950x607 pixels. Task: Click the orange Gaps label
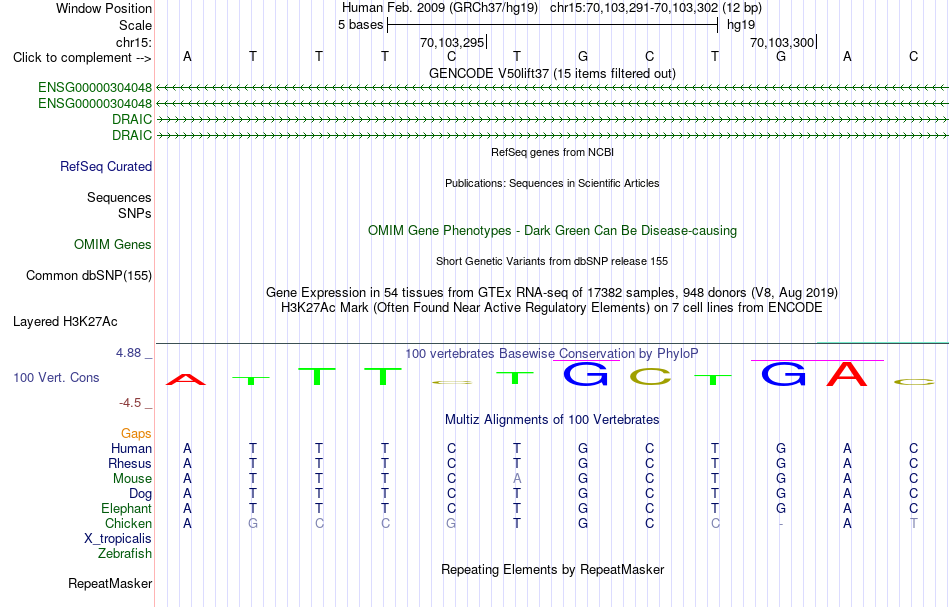pyautogui.click(x=136, y=433)
